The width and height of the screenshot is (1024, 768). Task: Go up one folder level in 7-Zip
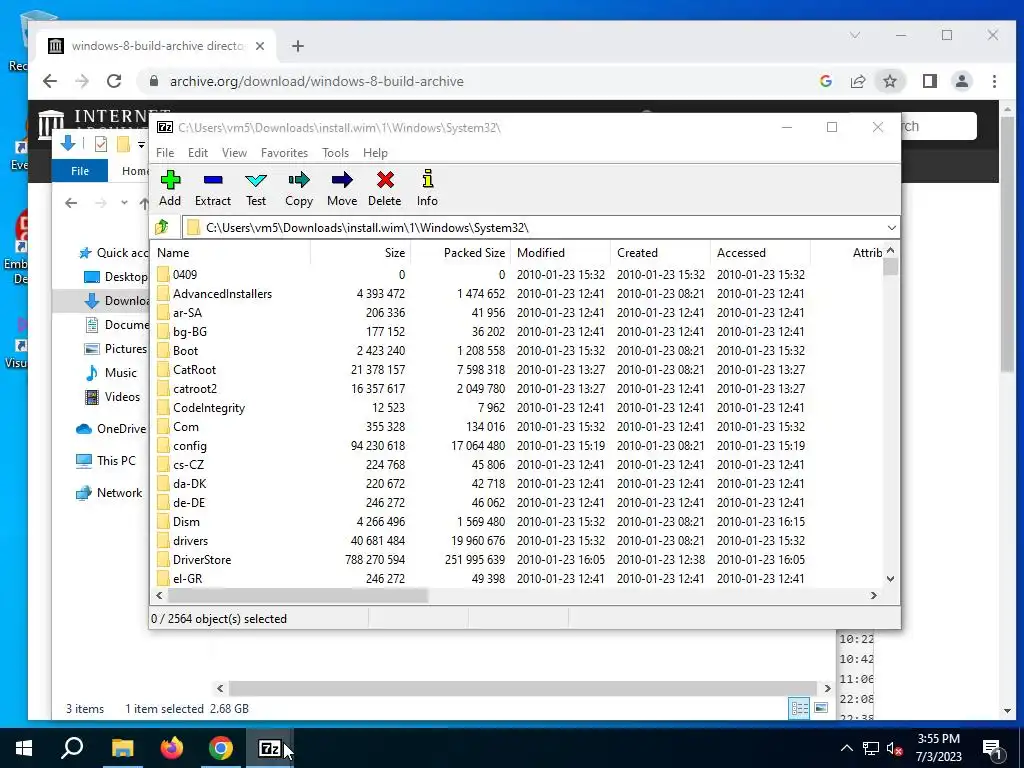[162, 227]
